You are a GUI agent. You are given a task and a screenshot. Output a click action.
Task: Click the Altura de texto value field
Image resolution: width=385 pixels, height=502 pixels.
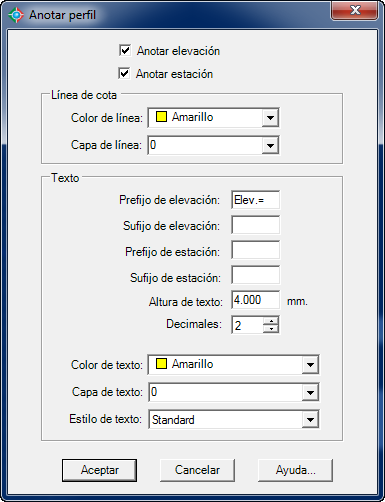255,300
